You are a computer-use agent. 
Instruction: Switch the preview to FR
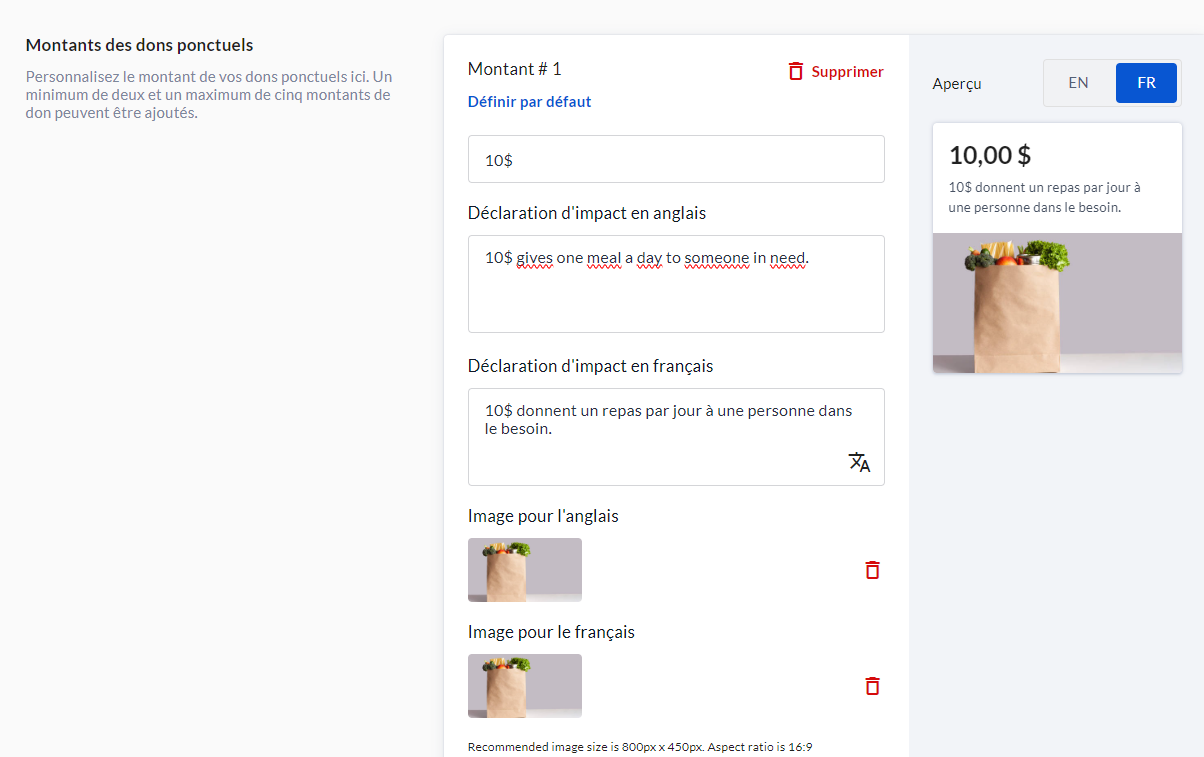[1146, 83]
